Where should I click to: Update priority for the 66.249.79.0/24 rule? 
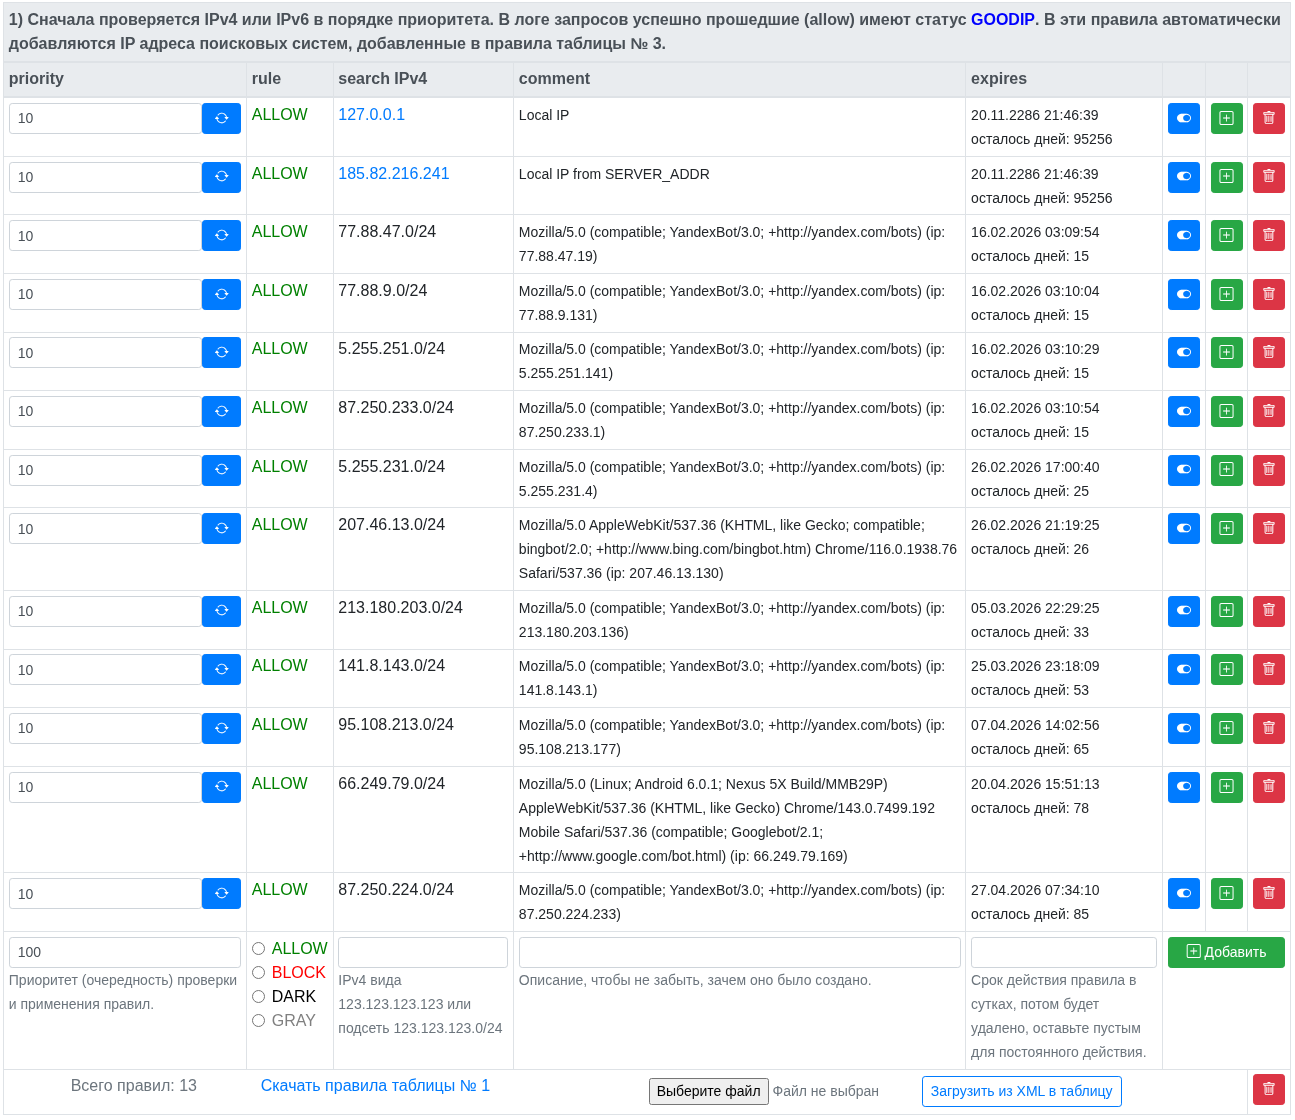221,787
